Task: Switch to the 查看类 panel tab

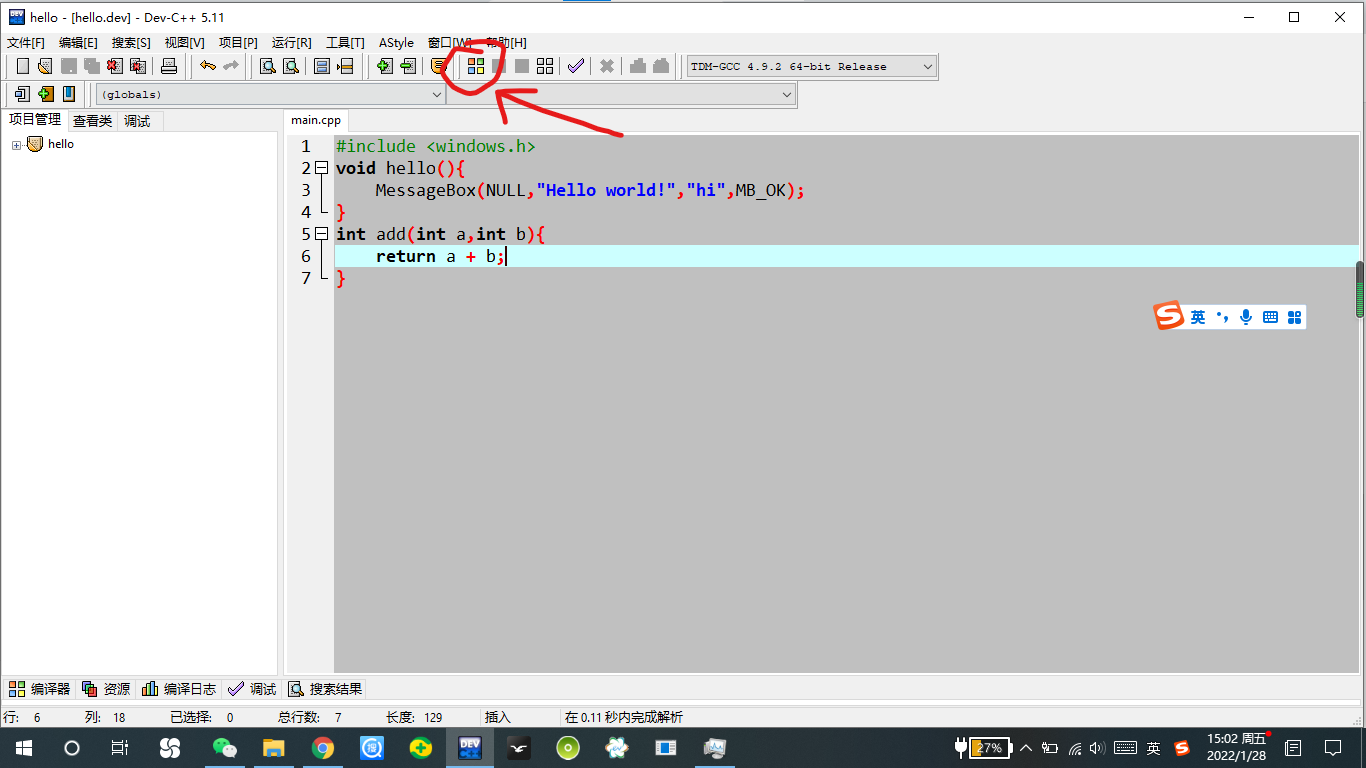Action: (92, 120)
